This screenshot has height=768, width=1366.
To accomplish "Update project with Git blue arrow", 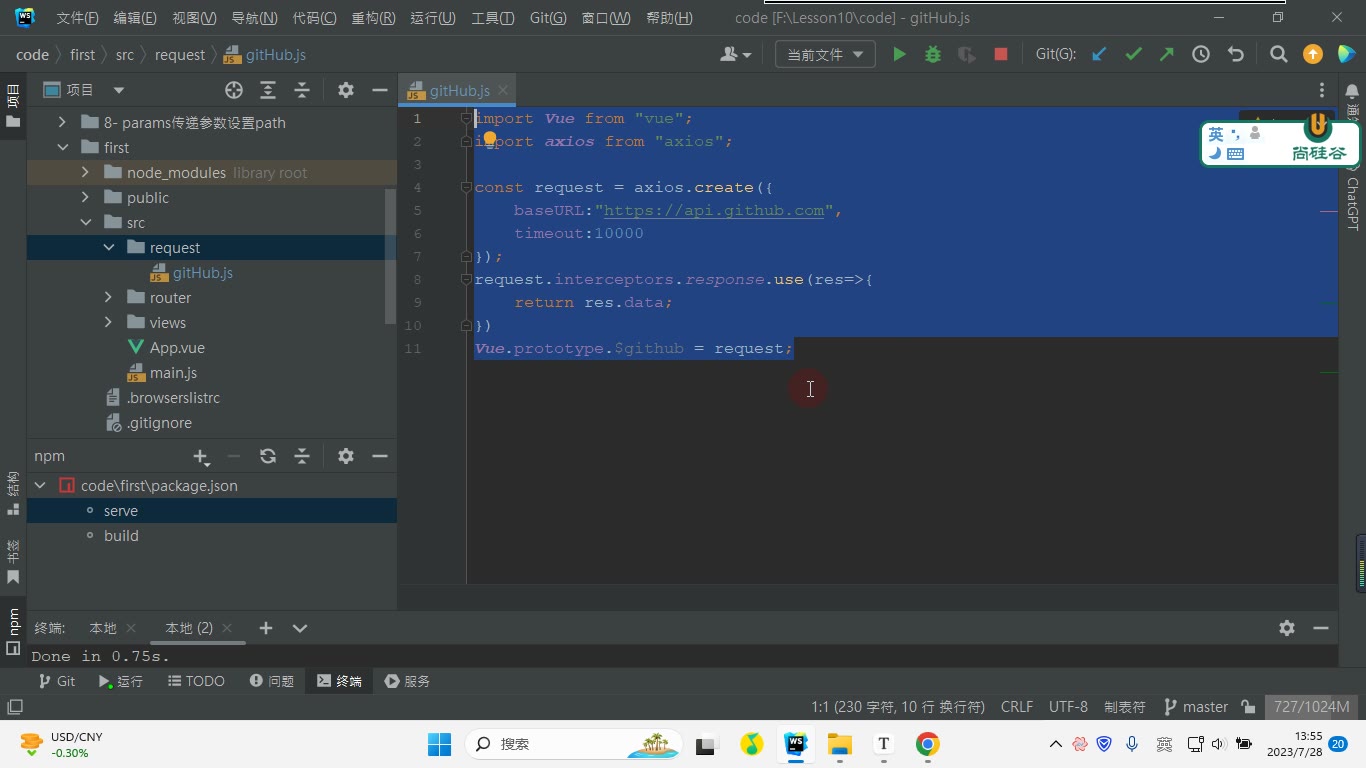I will pos(1099,55).
